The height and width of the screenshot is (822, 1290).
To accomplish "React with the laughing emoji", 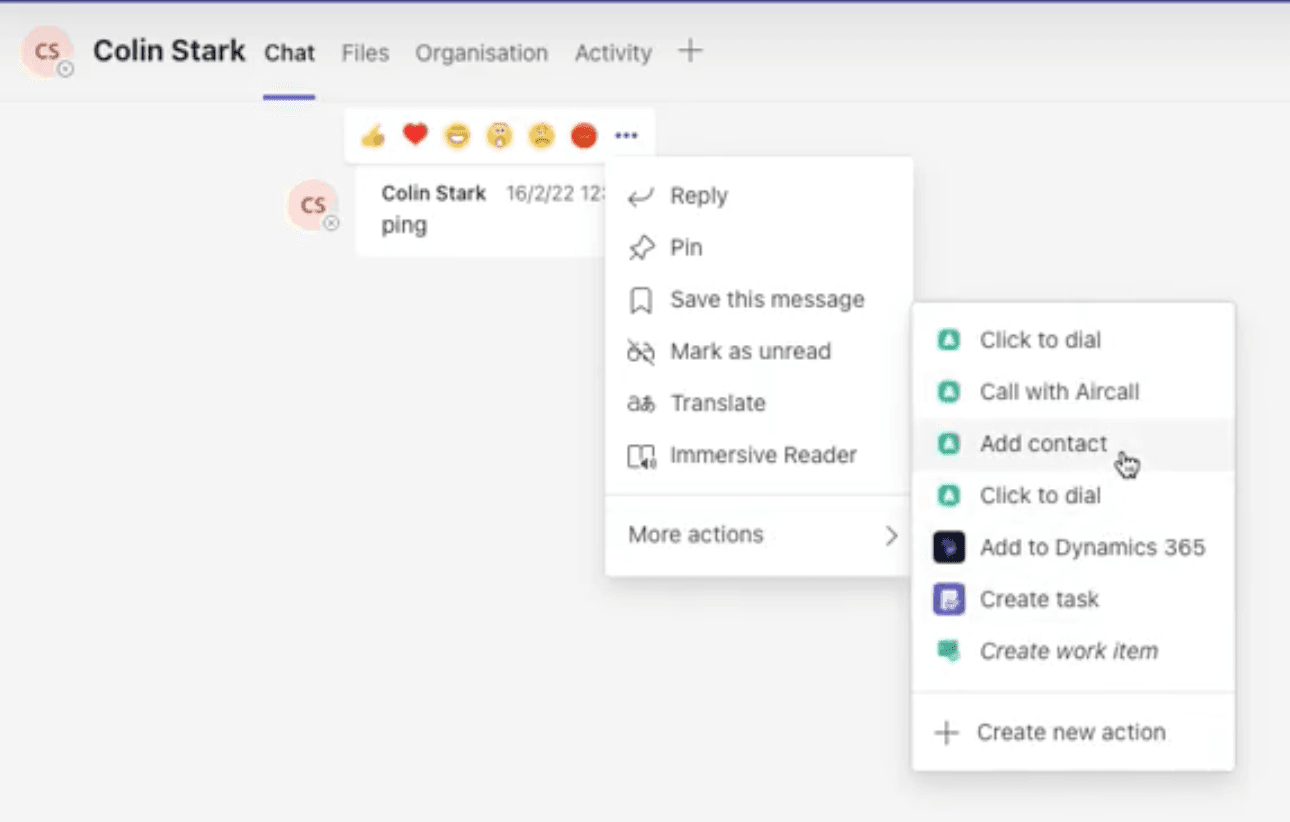I will click(457, 136).
